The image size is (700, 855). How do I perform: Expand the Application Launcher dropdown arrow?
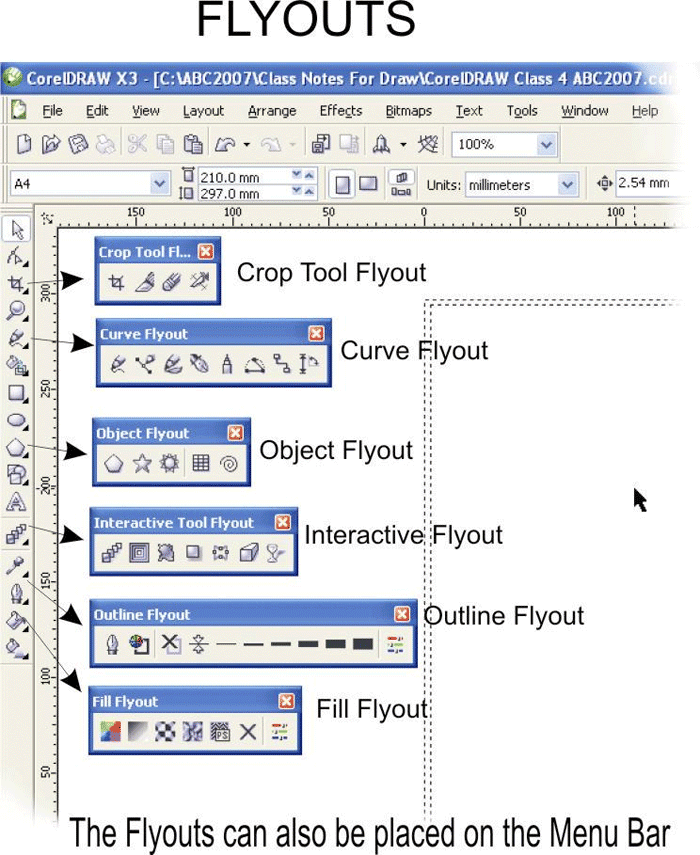point(403,144)
